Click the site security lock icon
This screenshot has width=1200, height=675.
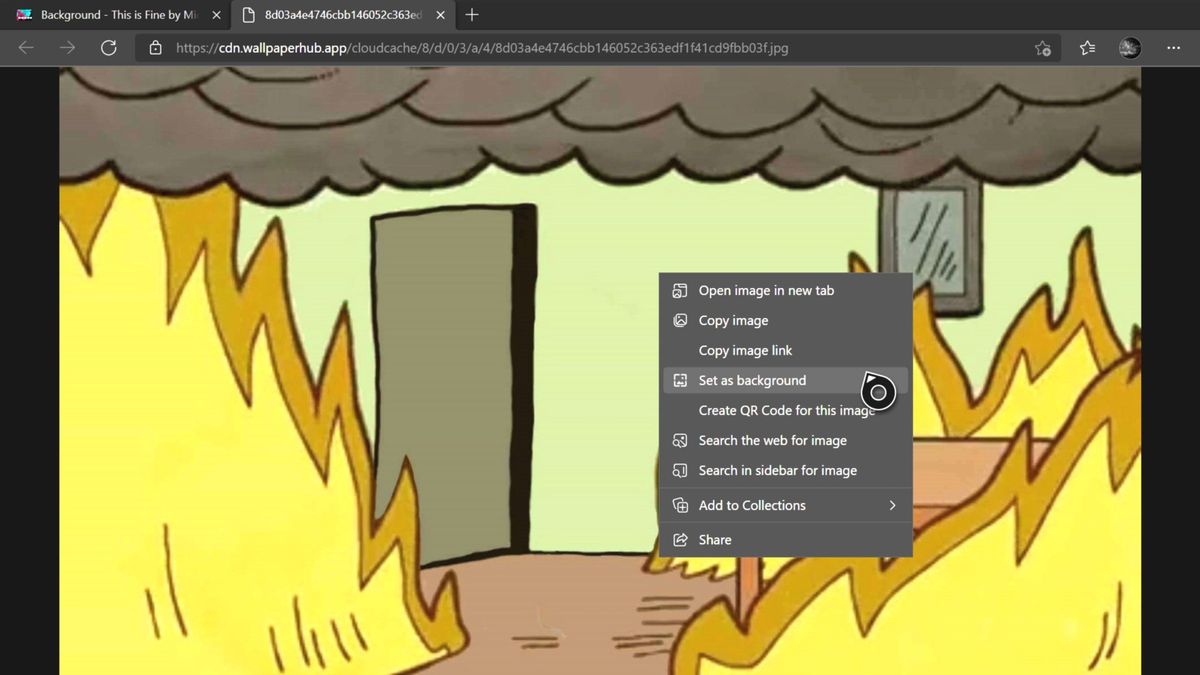(155, 47)
